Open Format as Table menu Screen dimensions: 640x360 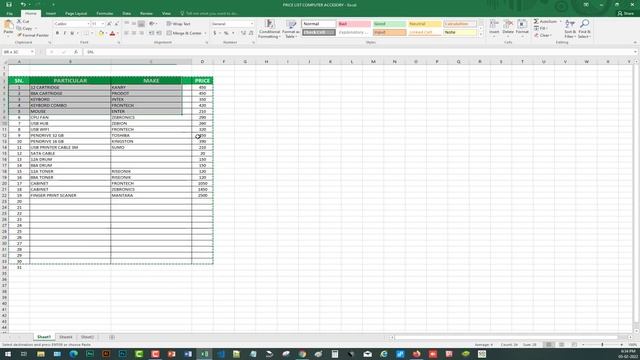click(x=291, y=29)
